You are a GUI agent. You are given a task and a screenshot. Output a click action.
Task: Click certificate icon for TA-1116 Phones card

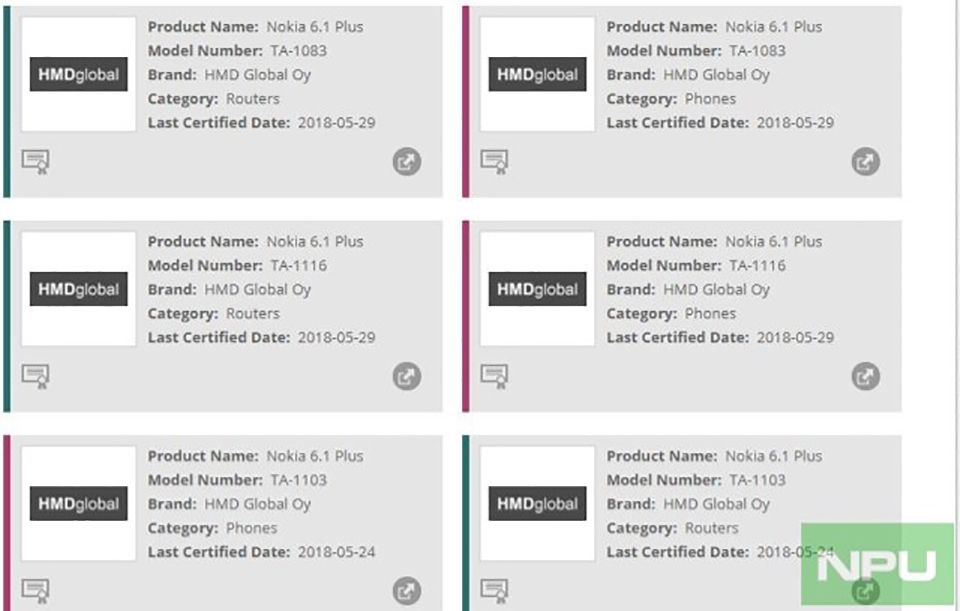tap(494, 377)
